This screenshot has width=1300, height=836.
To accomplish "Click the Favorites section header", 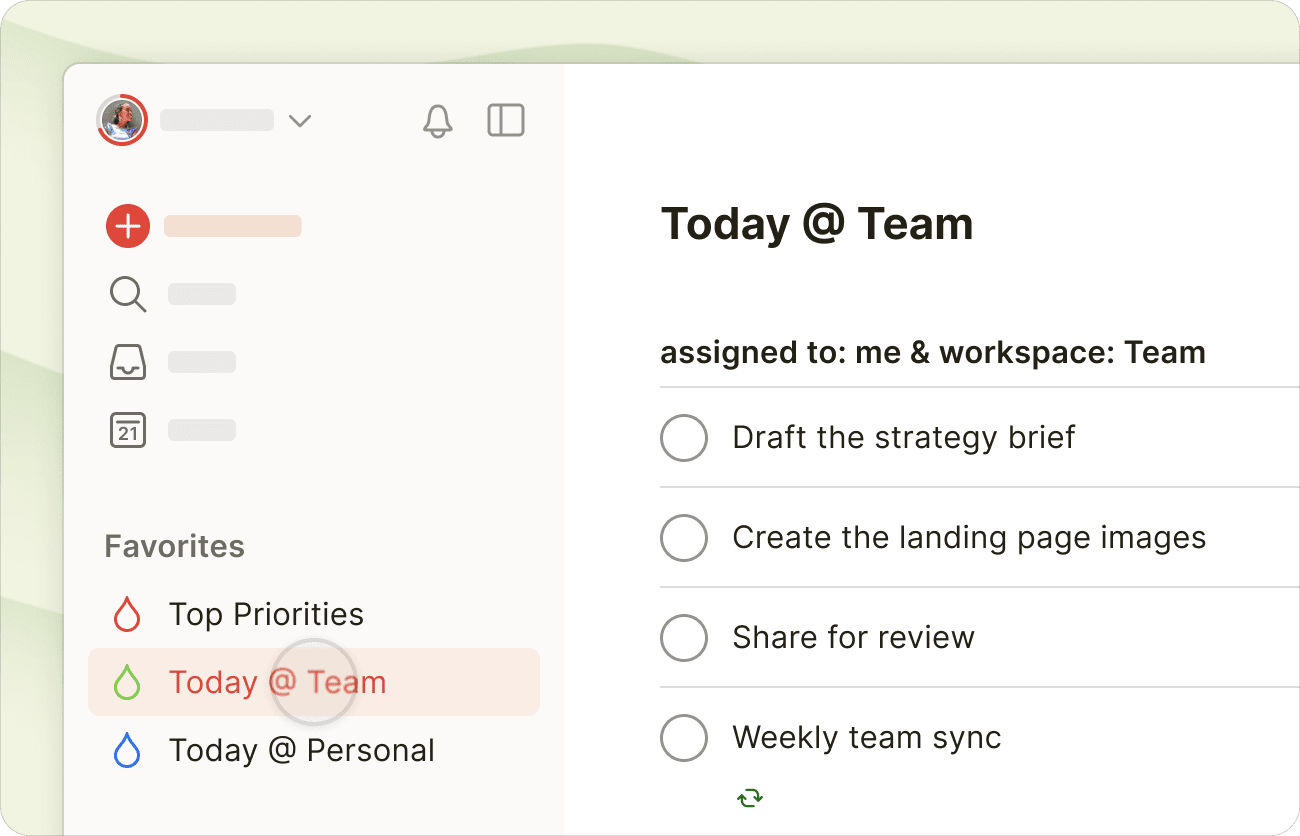I will [175, 546].
